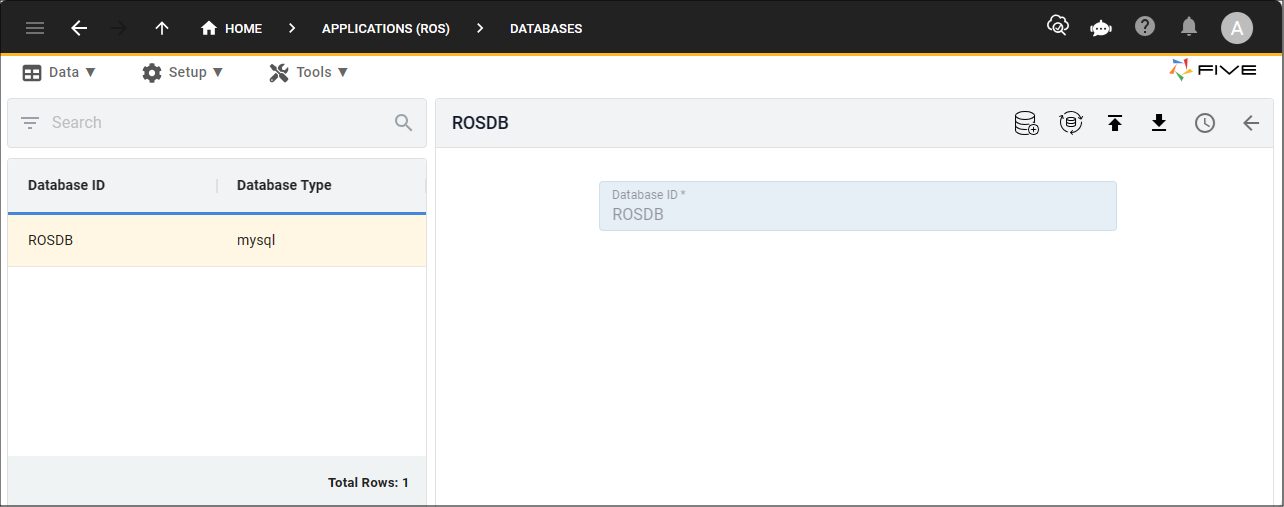Open the cloud inspect icon in the top bar
The width and height of the screenshot is (1284, 507).
[1058, 27]
